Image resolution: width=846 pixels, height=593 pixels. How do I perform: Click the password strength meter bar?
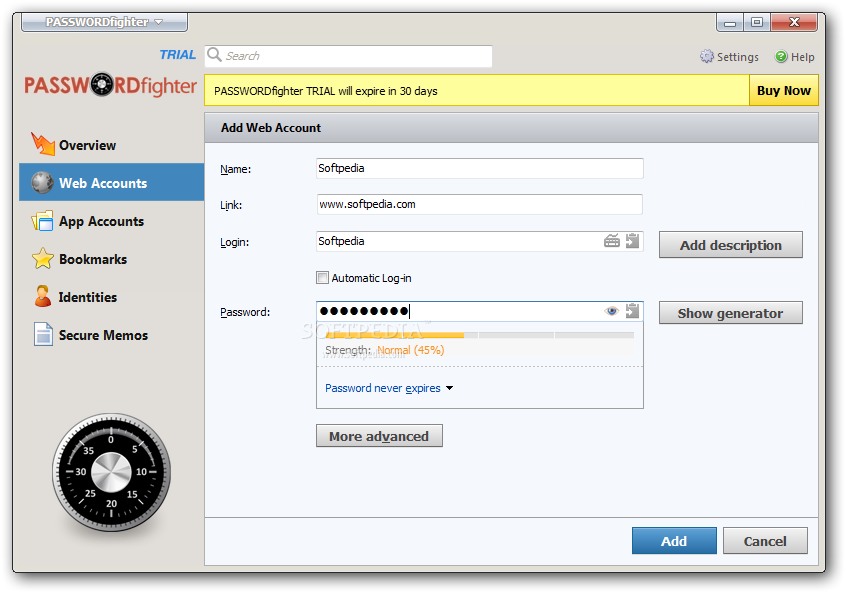pyautogui.click(x=480, y=335)
